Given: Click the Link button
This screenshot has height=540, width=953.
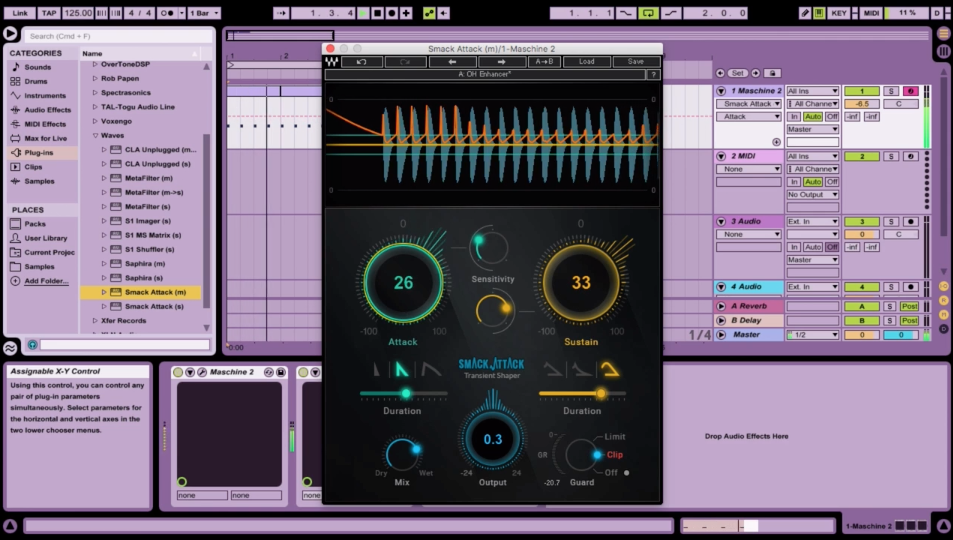Looking at the screenshot, I should coord(19,13).
